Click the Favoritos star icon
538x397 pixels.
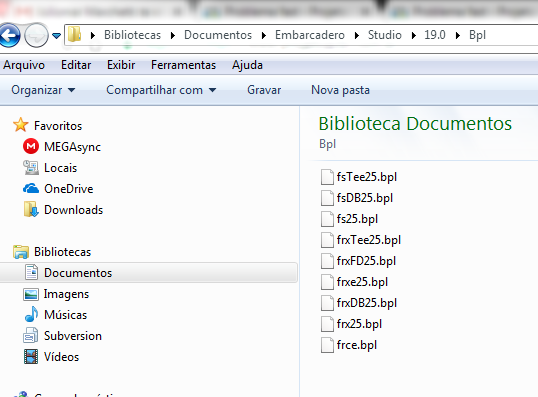click(x=20, y=125)
